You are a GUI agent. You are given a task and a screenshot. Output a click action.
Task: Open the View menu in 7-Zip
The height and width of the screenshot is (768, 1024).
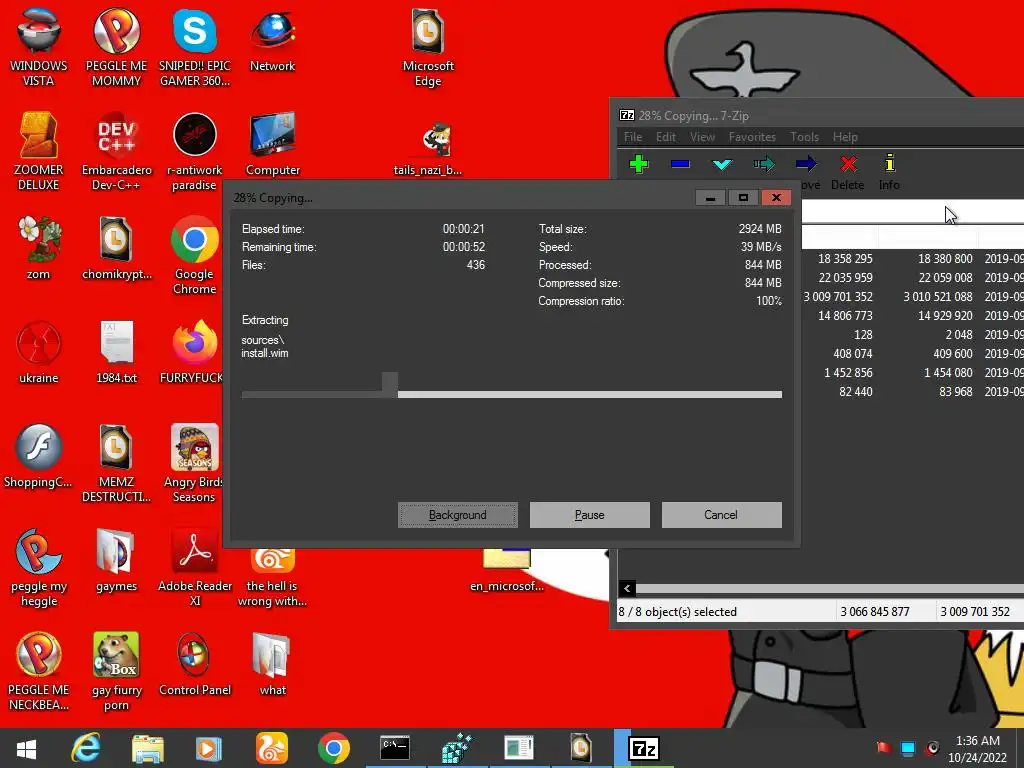(703, 137)
